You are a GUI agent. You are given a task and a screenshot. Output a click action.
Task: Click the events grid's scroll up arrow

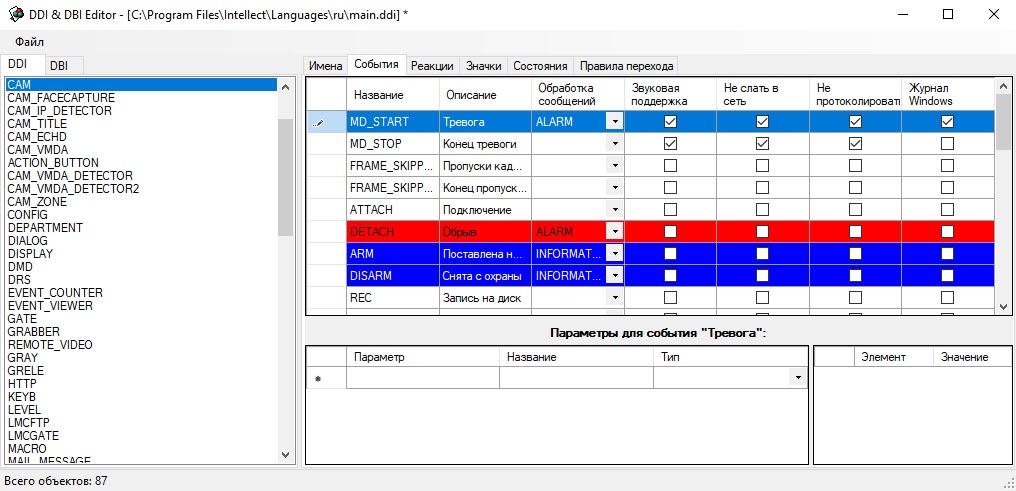coord(1003,86)
